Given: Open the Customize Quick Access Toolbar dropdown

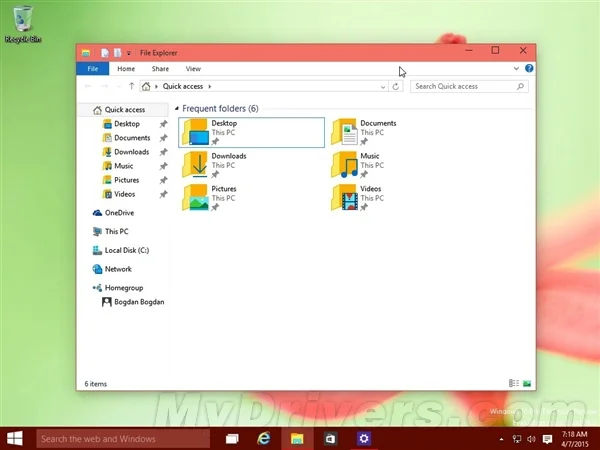Looking at the screenshot, I should click(129, 53).
